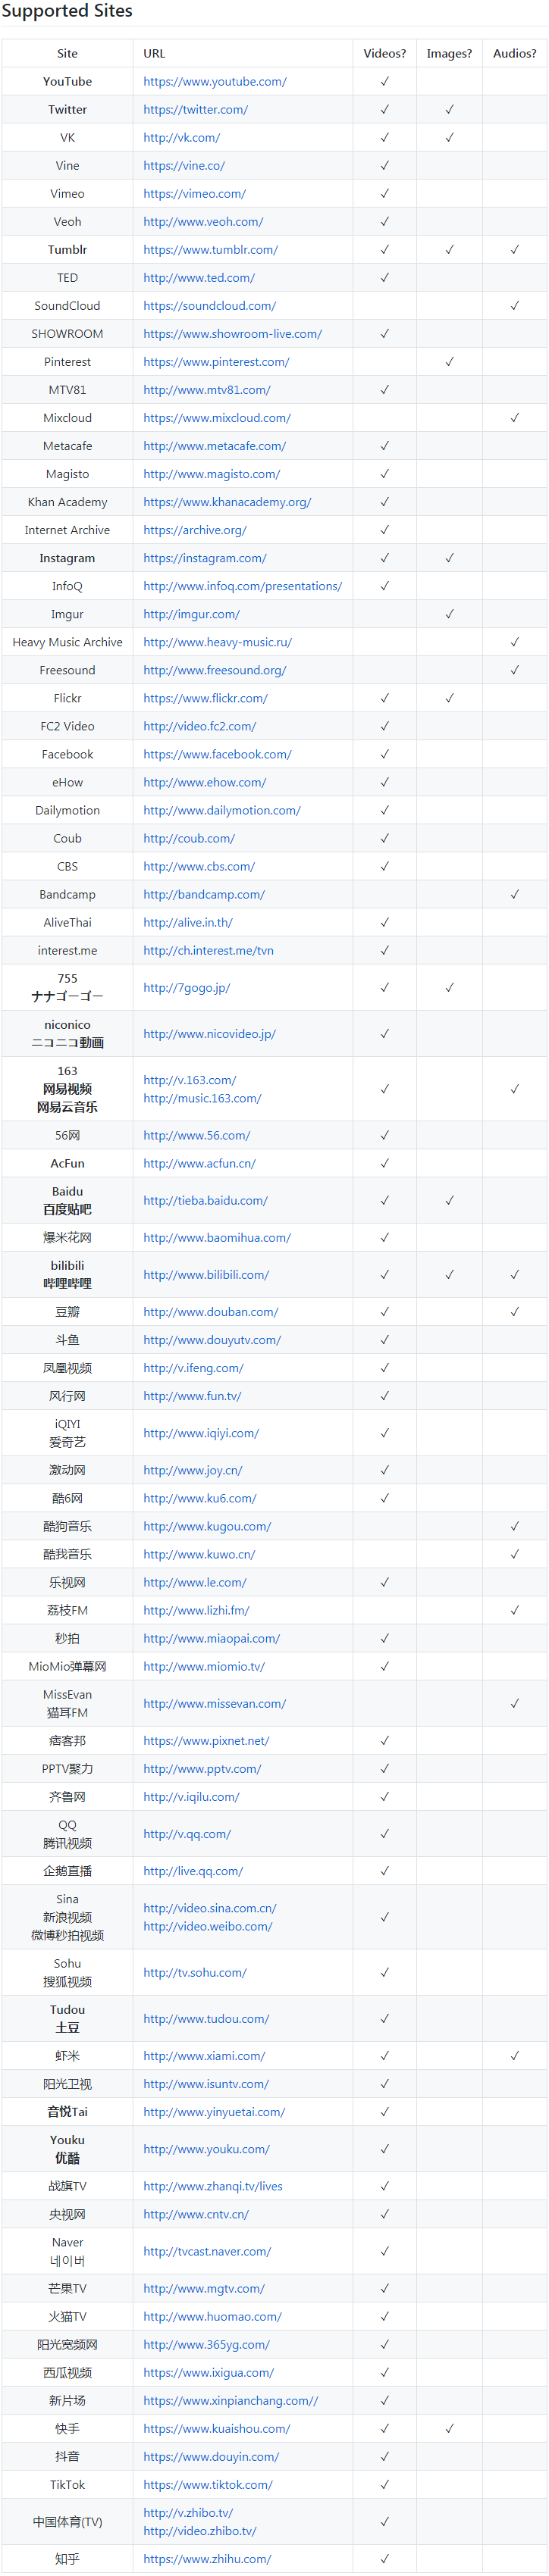The height and width of the screenshot is (2576, 549).
Task: Follow the soundcloud.com link
Action: click(x=209, y=306)
